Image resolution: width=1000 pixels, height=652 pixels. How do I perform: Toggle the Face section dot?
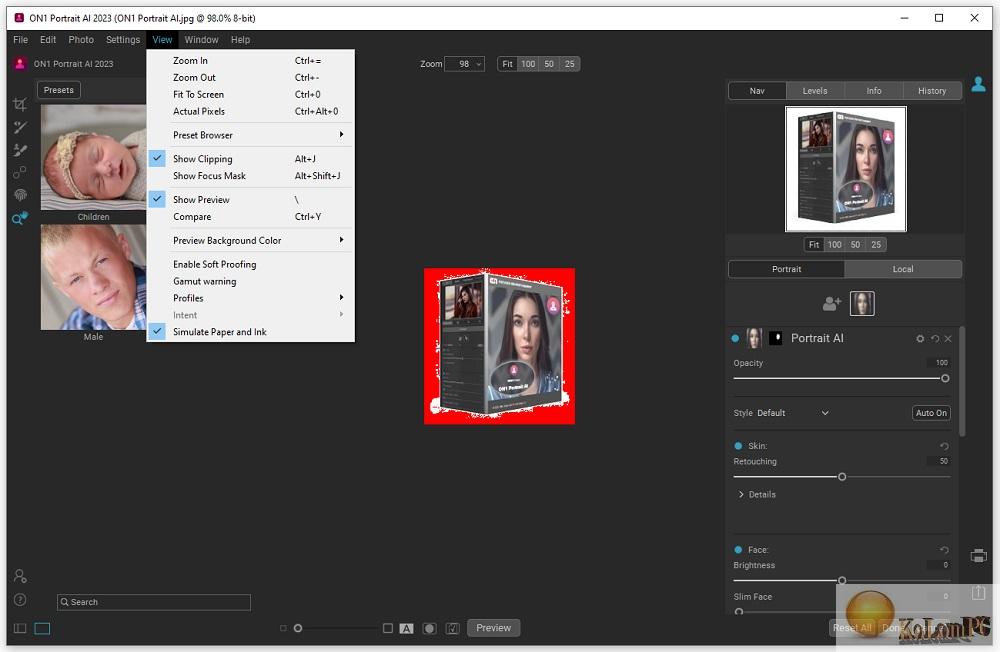pyautogui.click(x=738, y=550)
